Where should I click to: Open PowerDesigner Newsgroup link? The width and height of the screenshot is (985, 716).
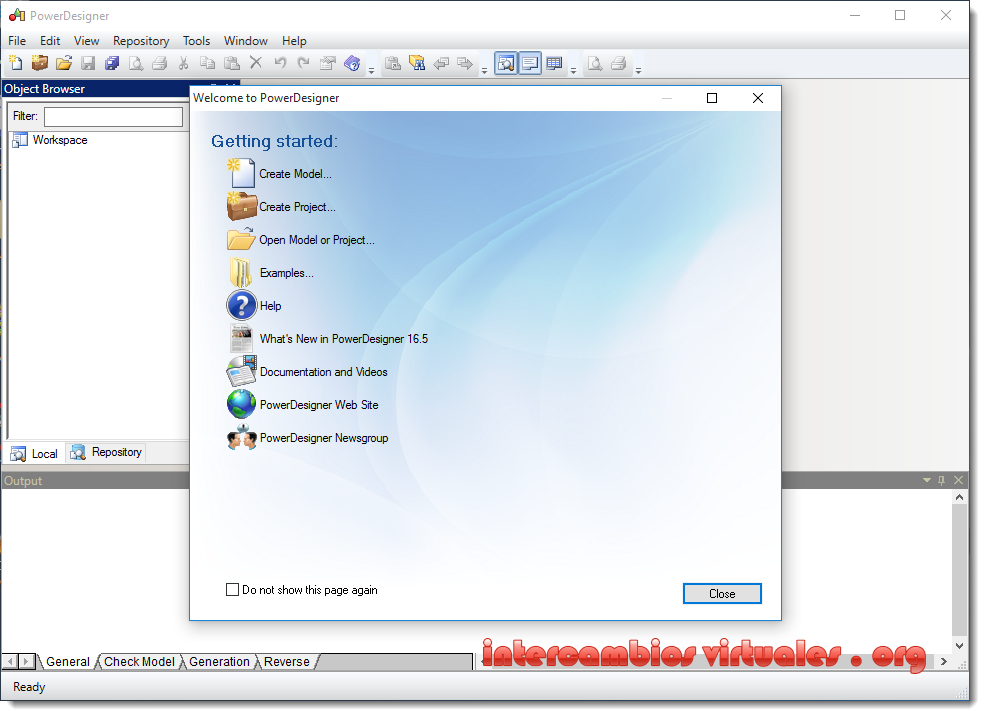click(324, 438)
